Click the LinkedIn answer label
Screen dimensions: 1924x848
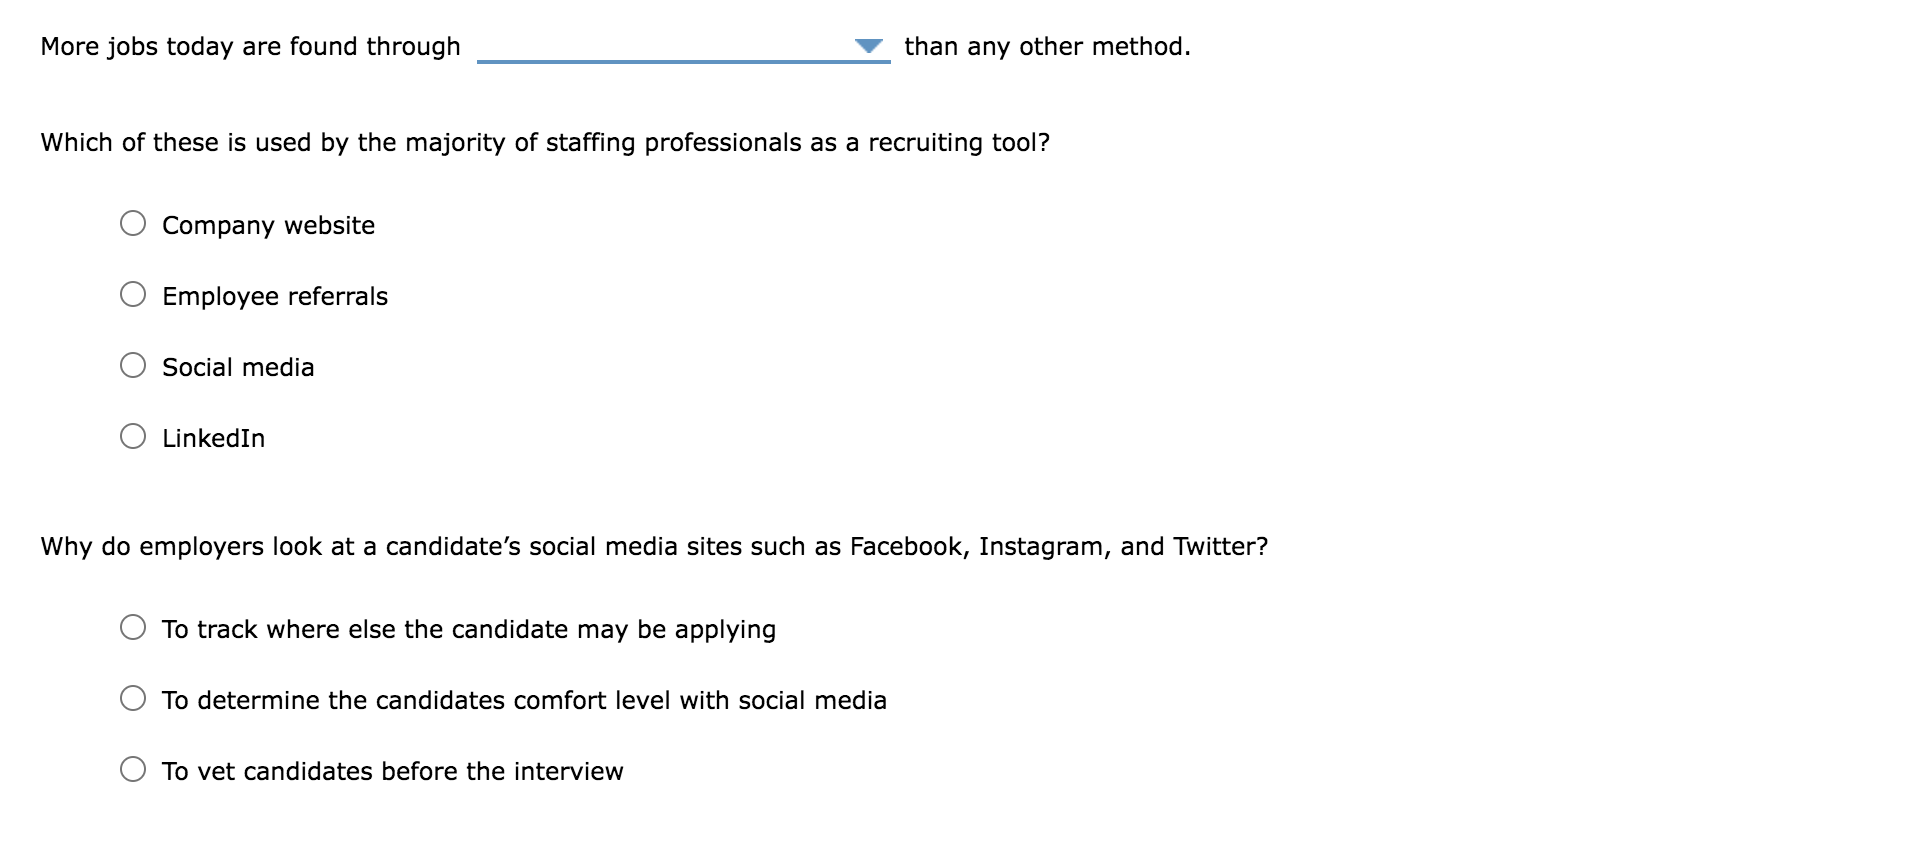212,437
